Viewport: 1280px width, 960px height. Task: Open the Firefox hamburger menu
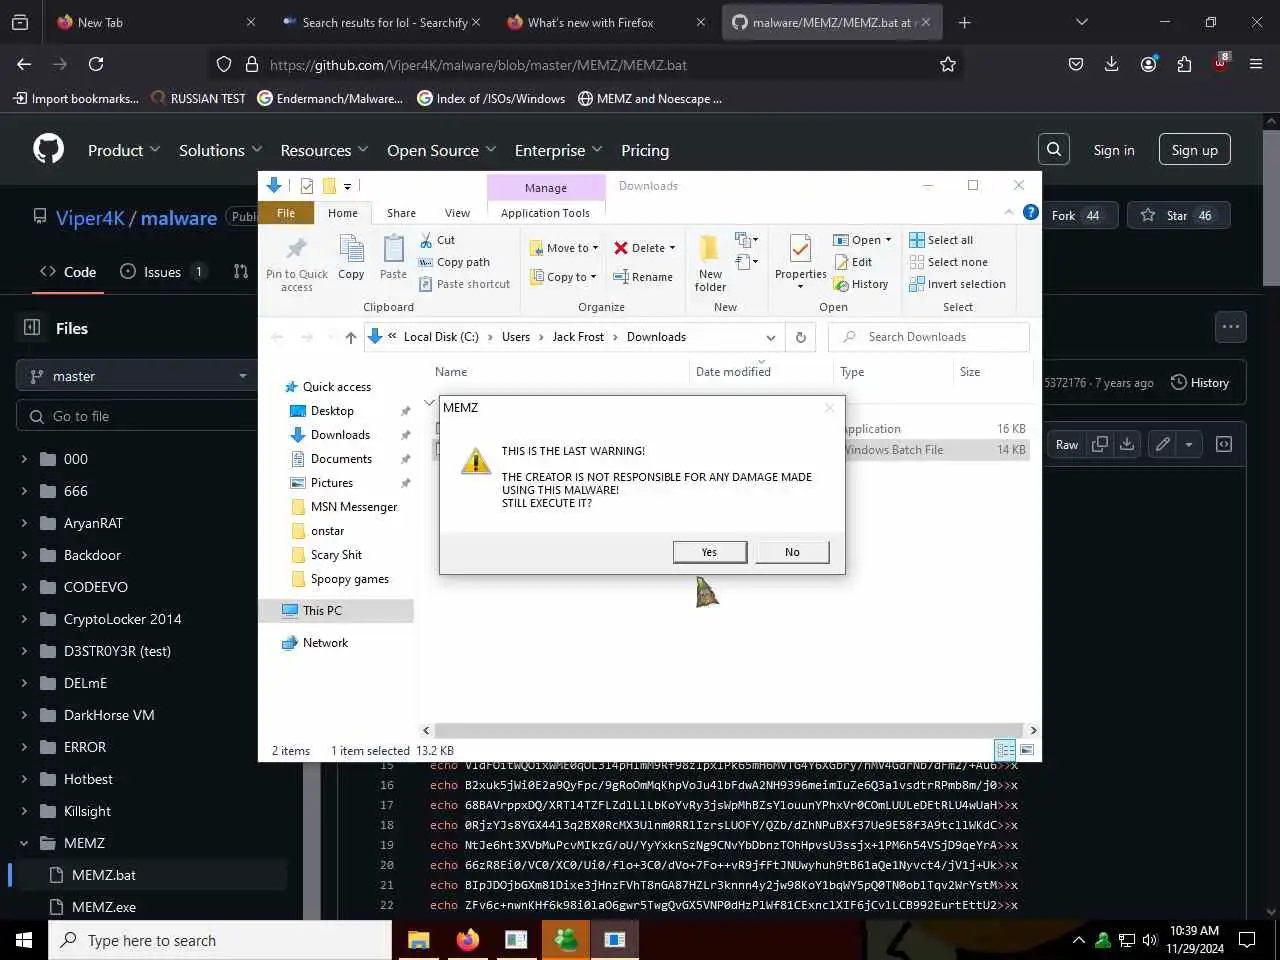[x=1256, y=64]
